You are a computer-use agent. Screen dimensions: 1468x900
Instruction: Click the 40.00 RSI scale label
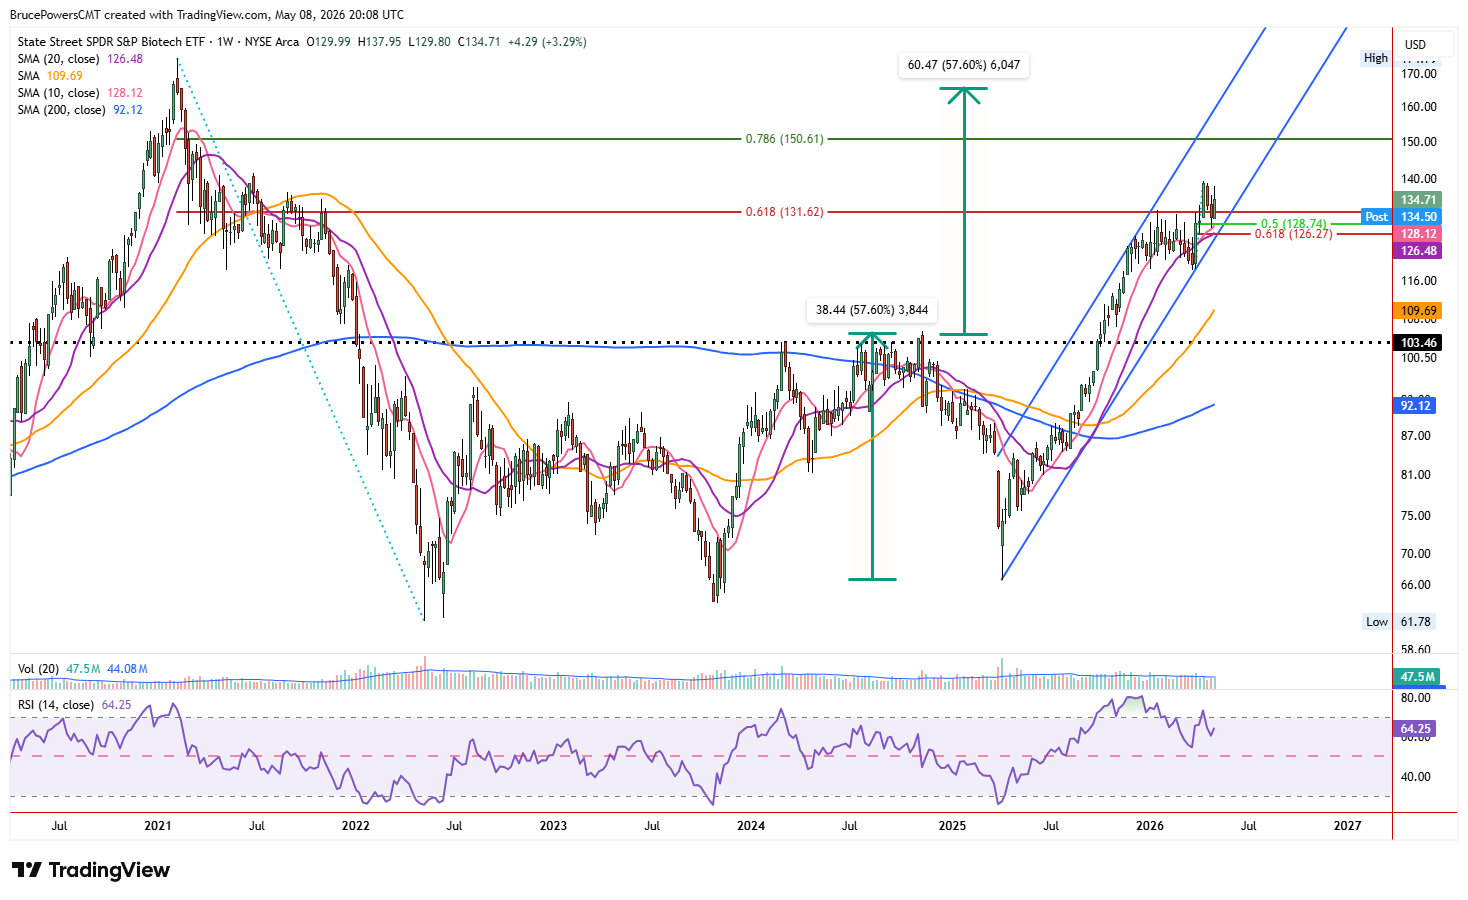(1416, 777)
